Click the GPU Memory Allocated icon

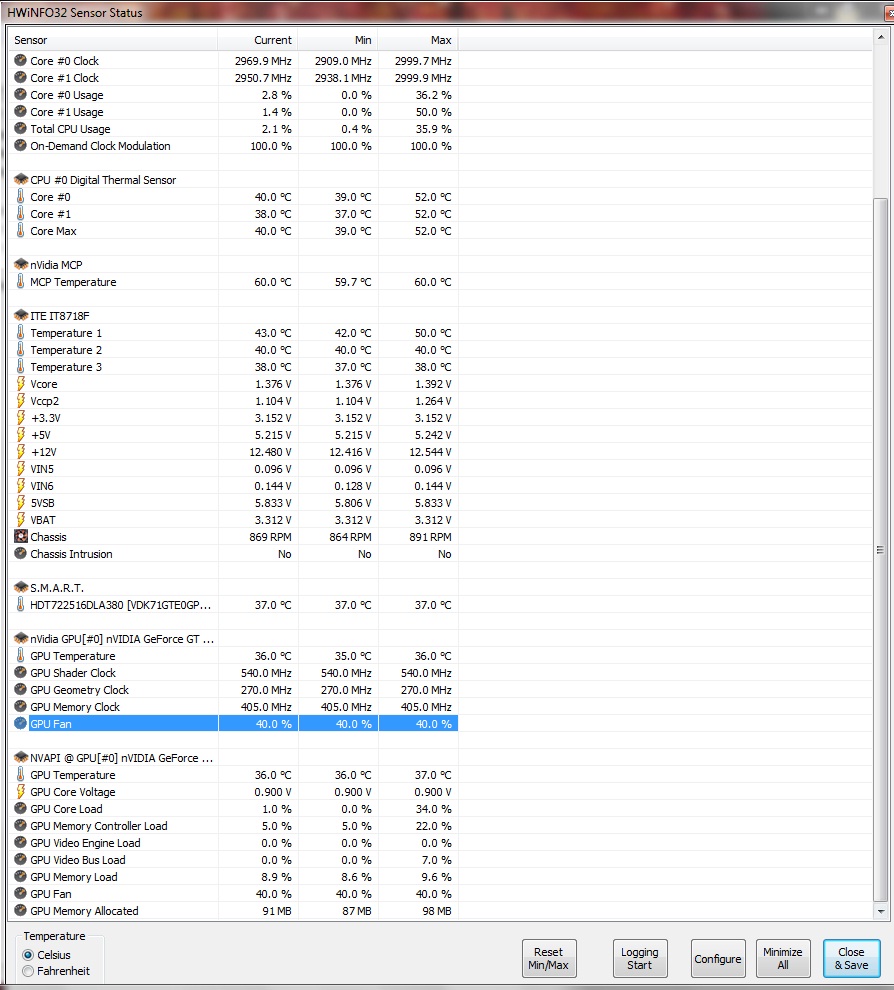tap(20, 910)
